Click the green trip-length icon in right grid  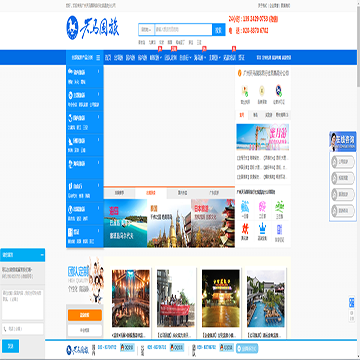[x=279, y=207]
